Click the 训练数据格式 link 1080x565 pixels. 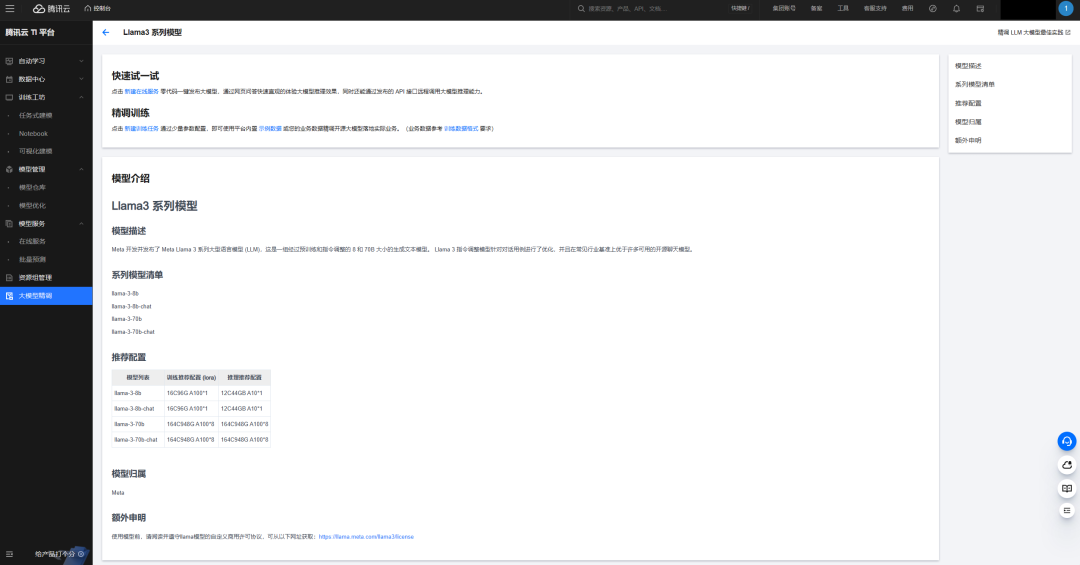(x=461, y=129)
